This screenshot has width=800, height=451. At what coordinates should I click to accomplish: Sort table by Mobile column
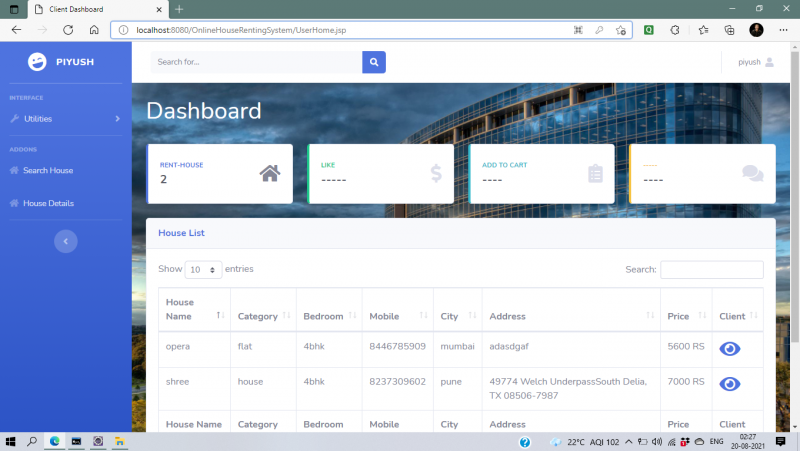[398, 309]
